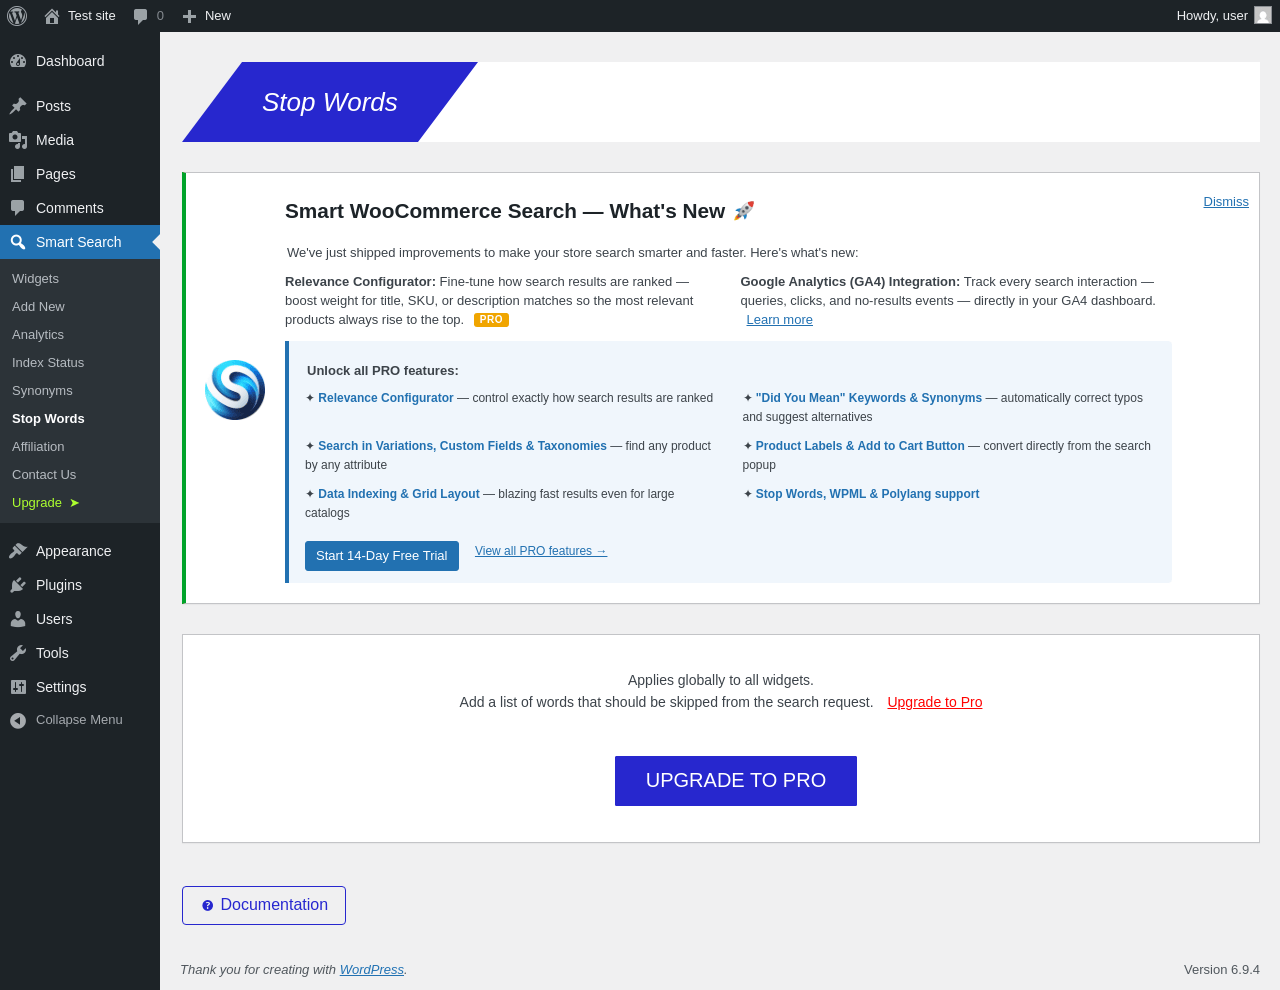Click the Smart Search swirl logo

coord(235,390)
